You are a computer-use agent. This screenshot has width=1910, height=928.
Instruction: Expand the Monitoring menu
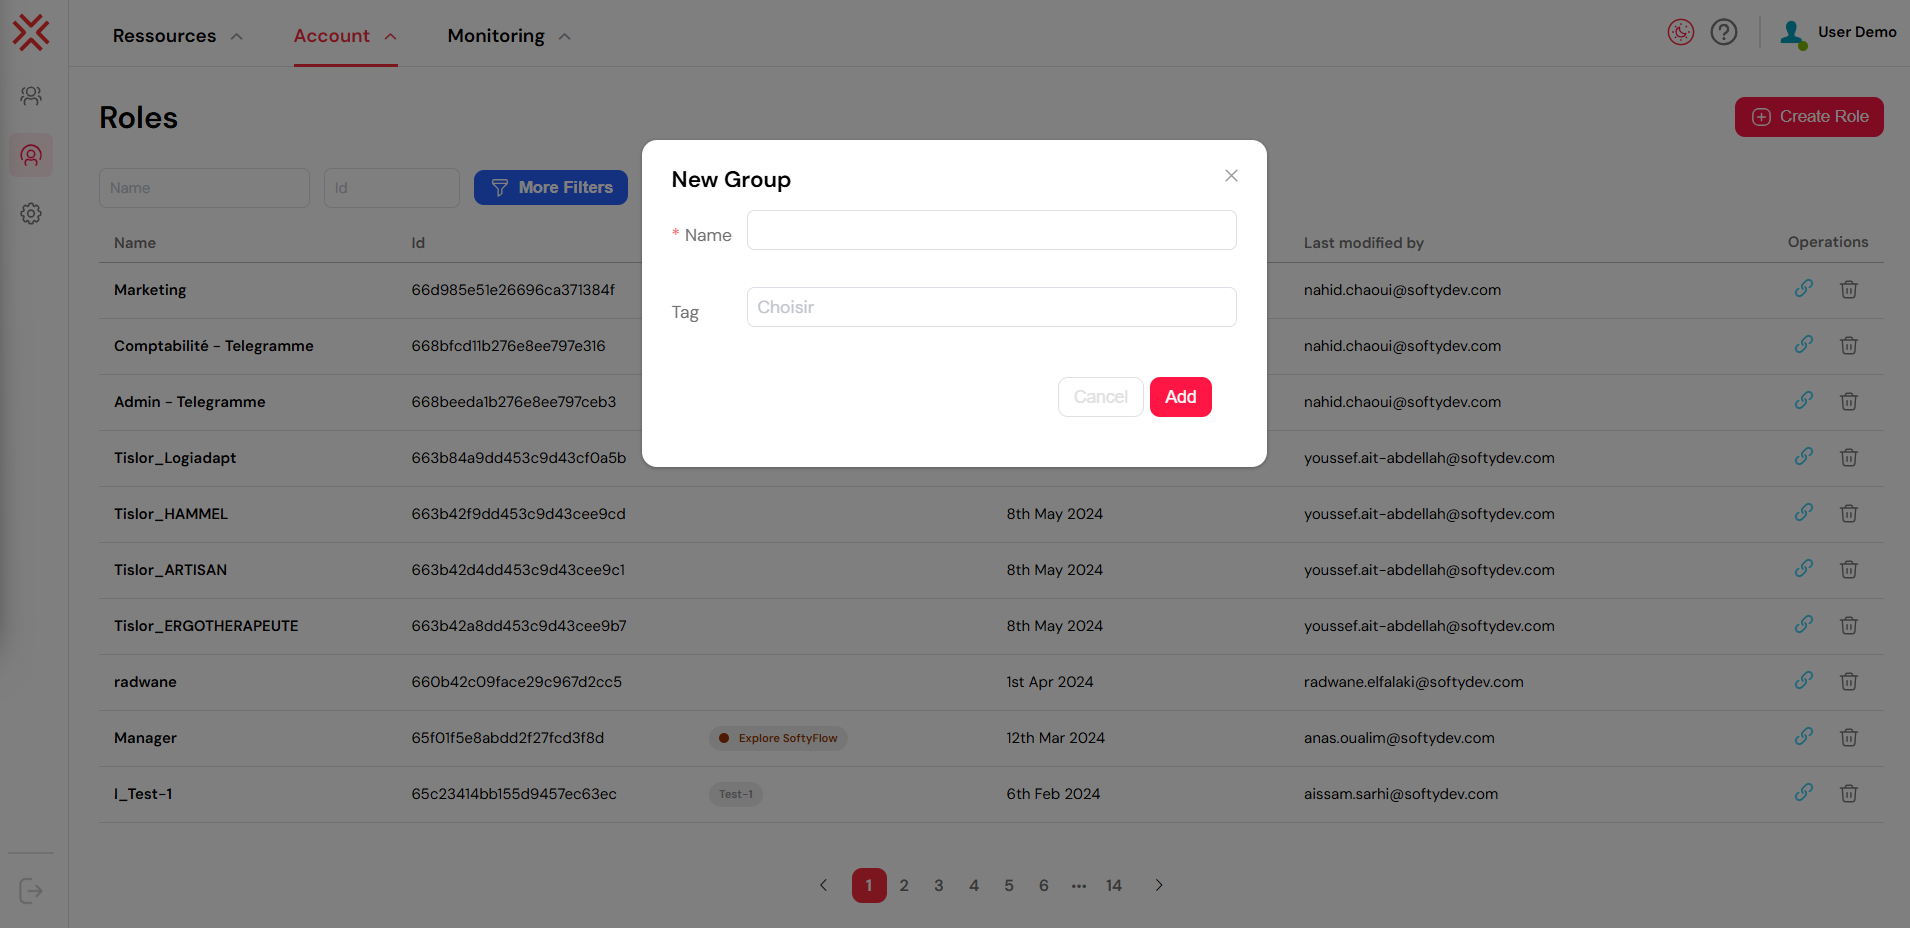coord(509,36)
